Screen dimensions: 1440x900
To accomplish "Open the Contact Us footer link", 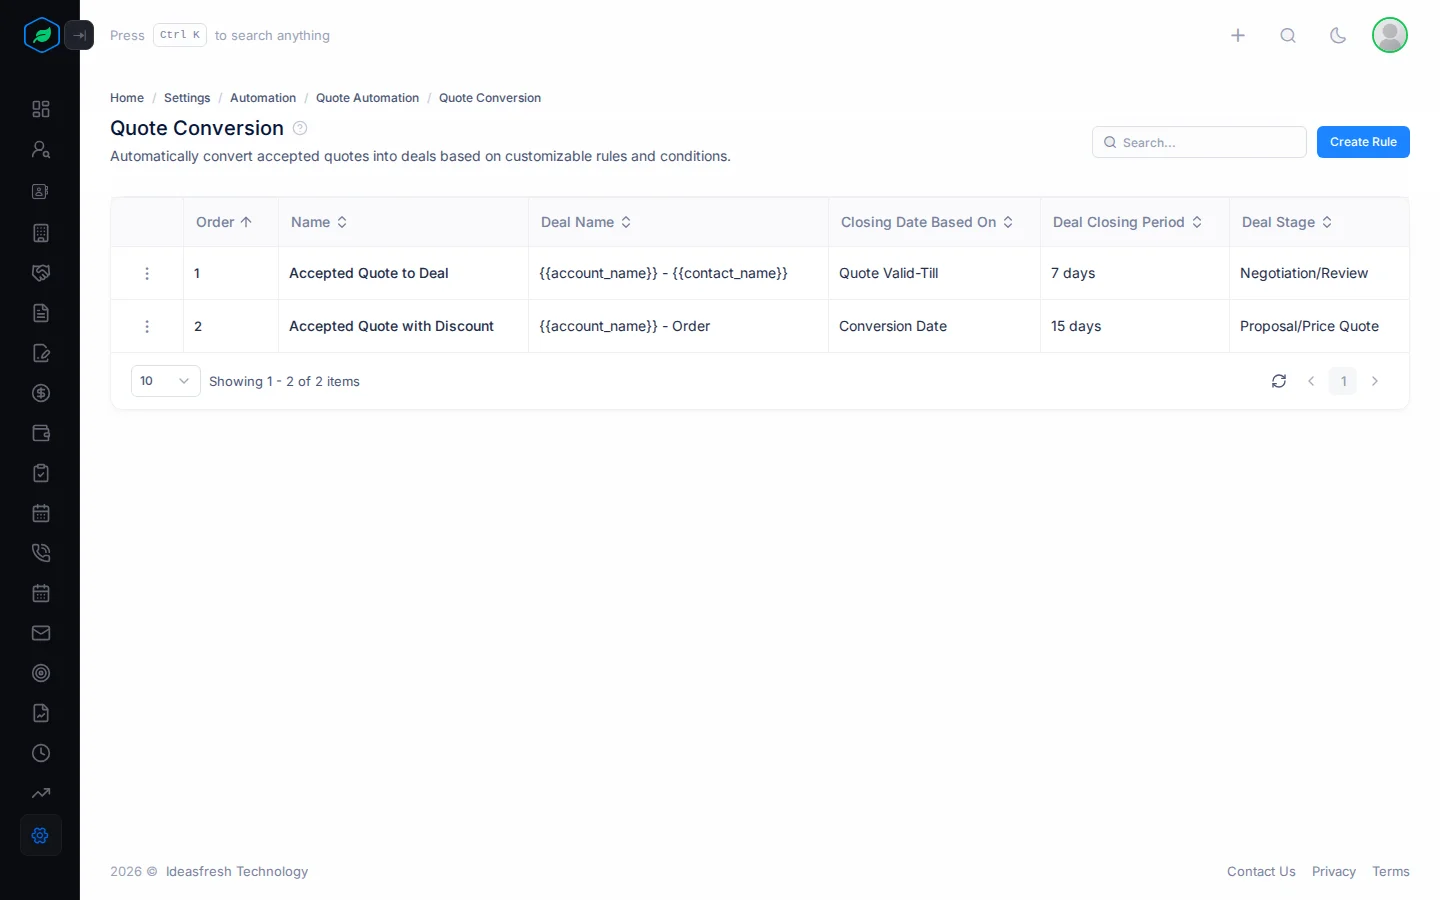I will pyautogui.click(x=1261, y=872).
